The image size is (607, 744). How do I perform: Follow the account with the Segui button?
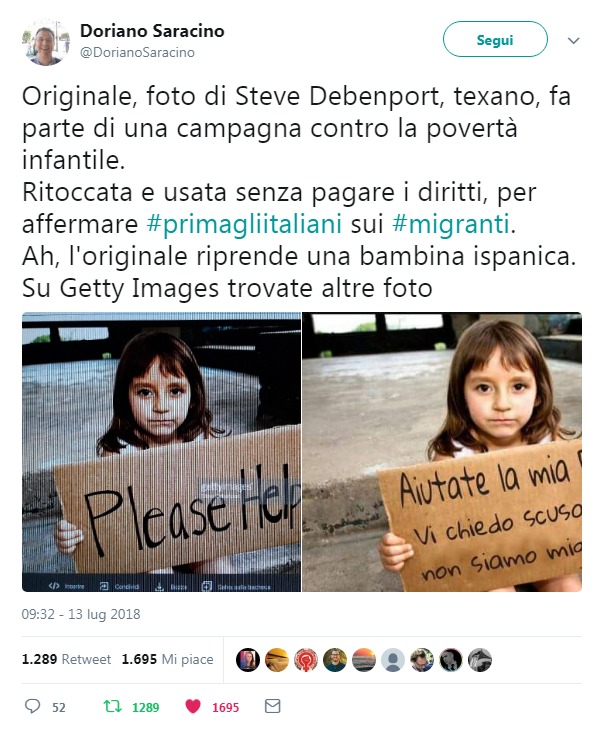pyautogui.click(x=495, y=39)
